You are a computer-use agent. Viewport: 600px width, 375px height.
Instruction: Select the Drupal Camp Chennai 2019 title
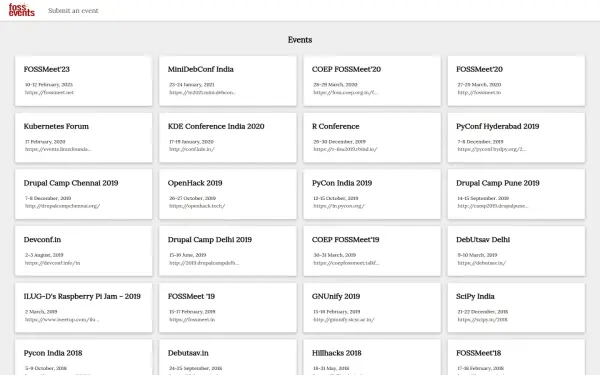pos(71,183)
